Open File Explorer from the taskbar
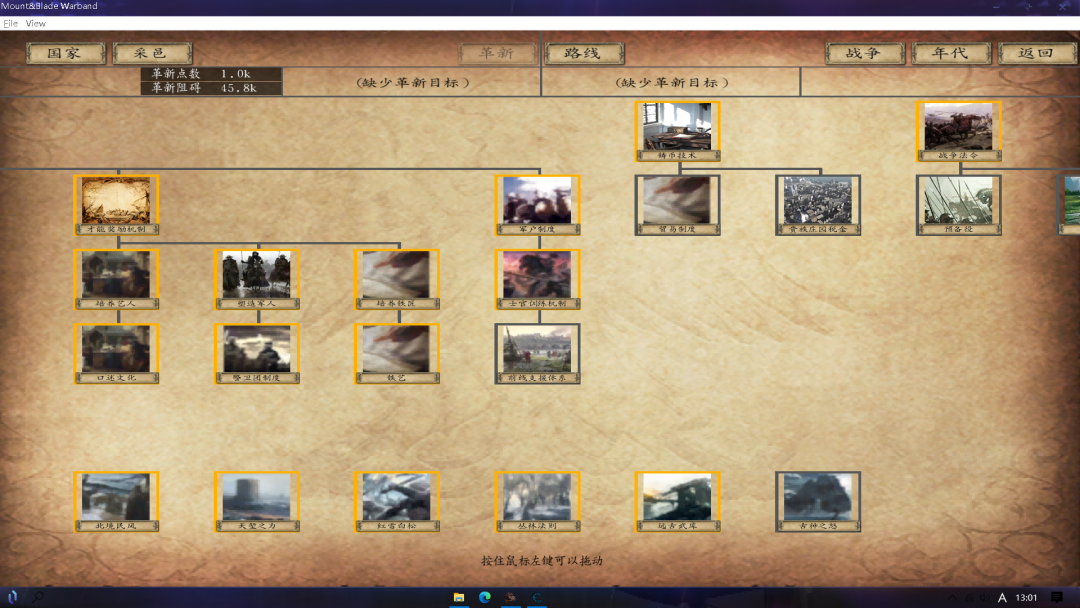The image size is (1080, 608). point(459,597)
